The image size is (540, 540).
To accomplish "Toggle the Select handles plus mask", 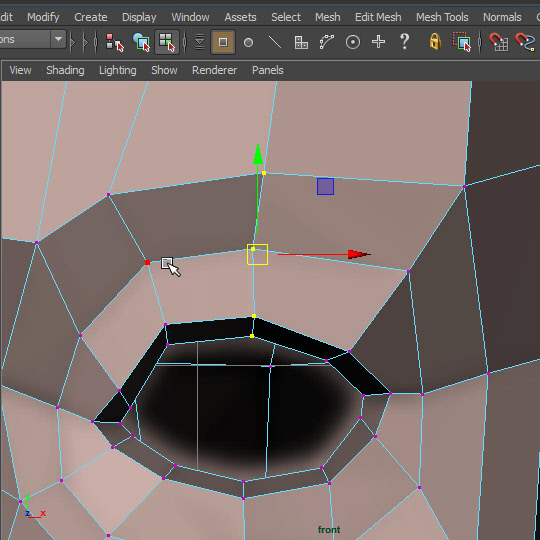I will click(378, 42).
